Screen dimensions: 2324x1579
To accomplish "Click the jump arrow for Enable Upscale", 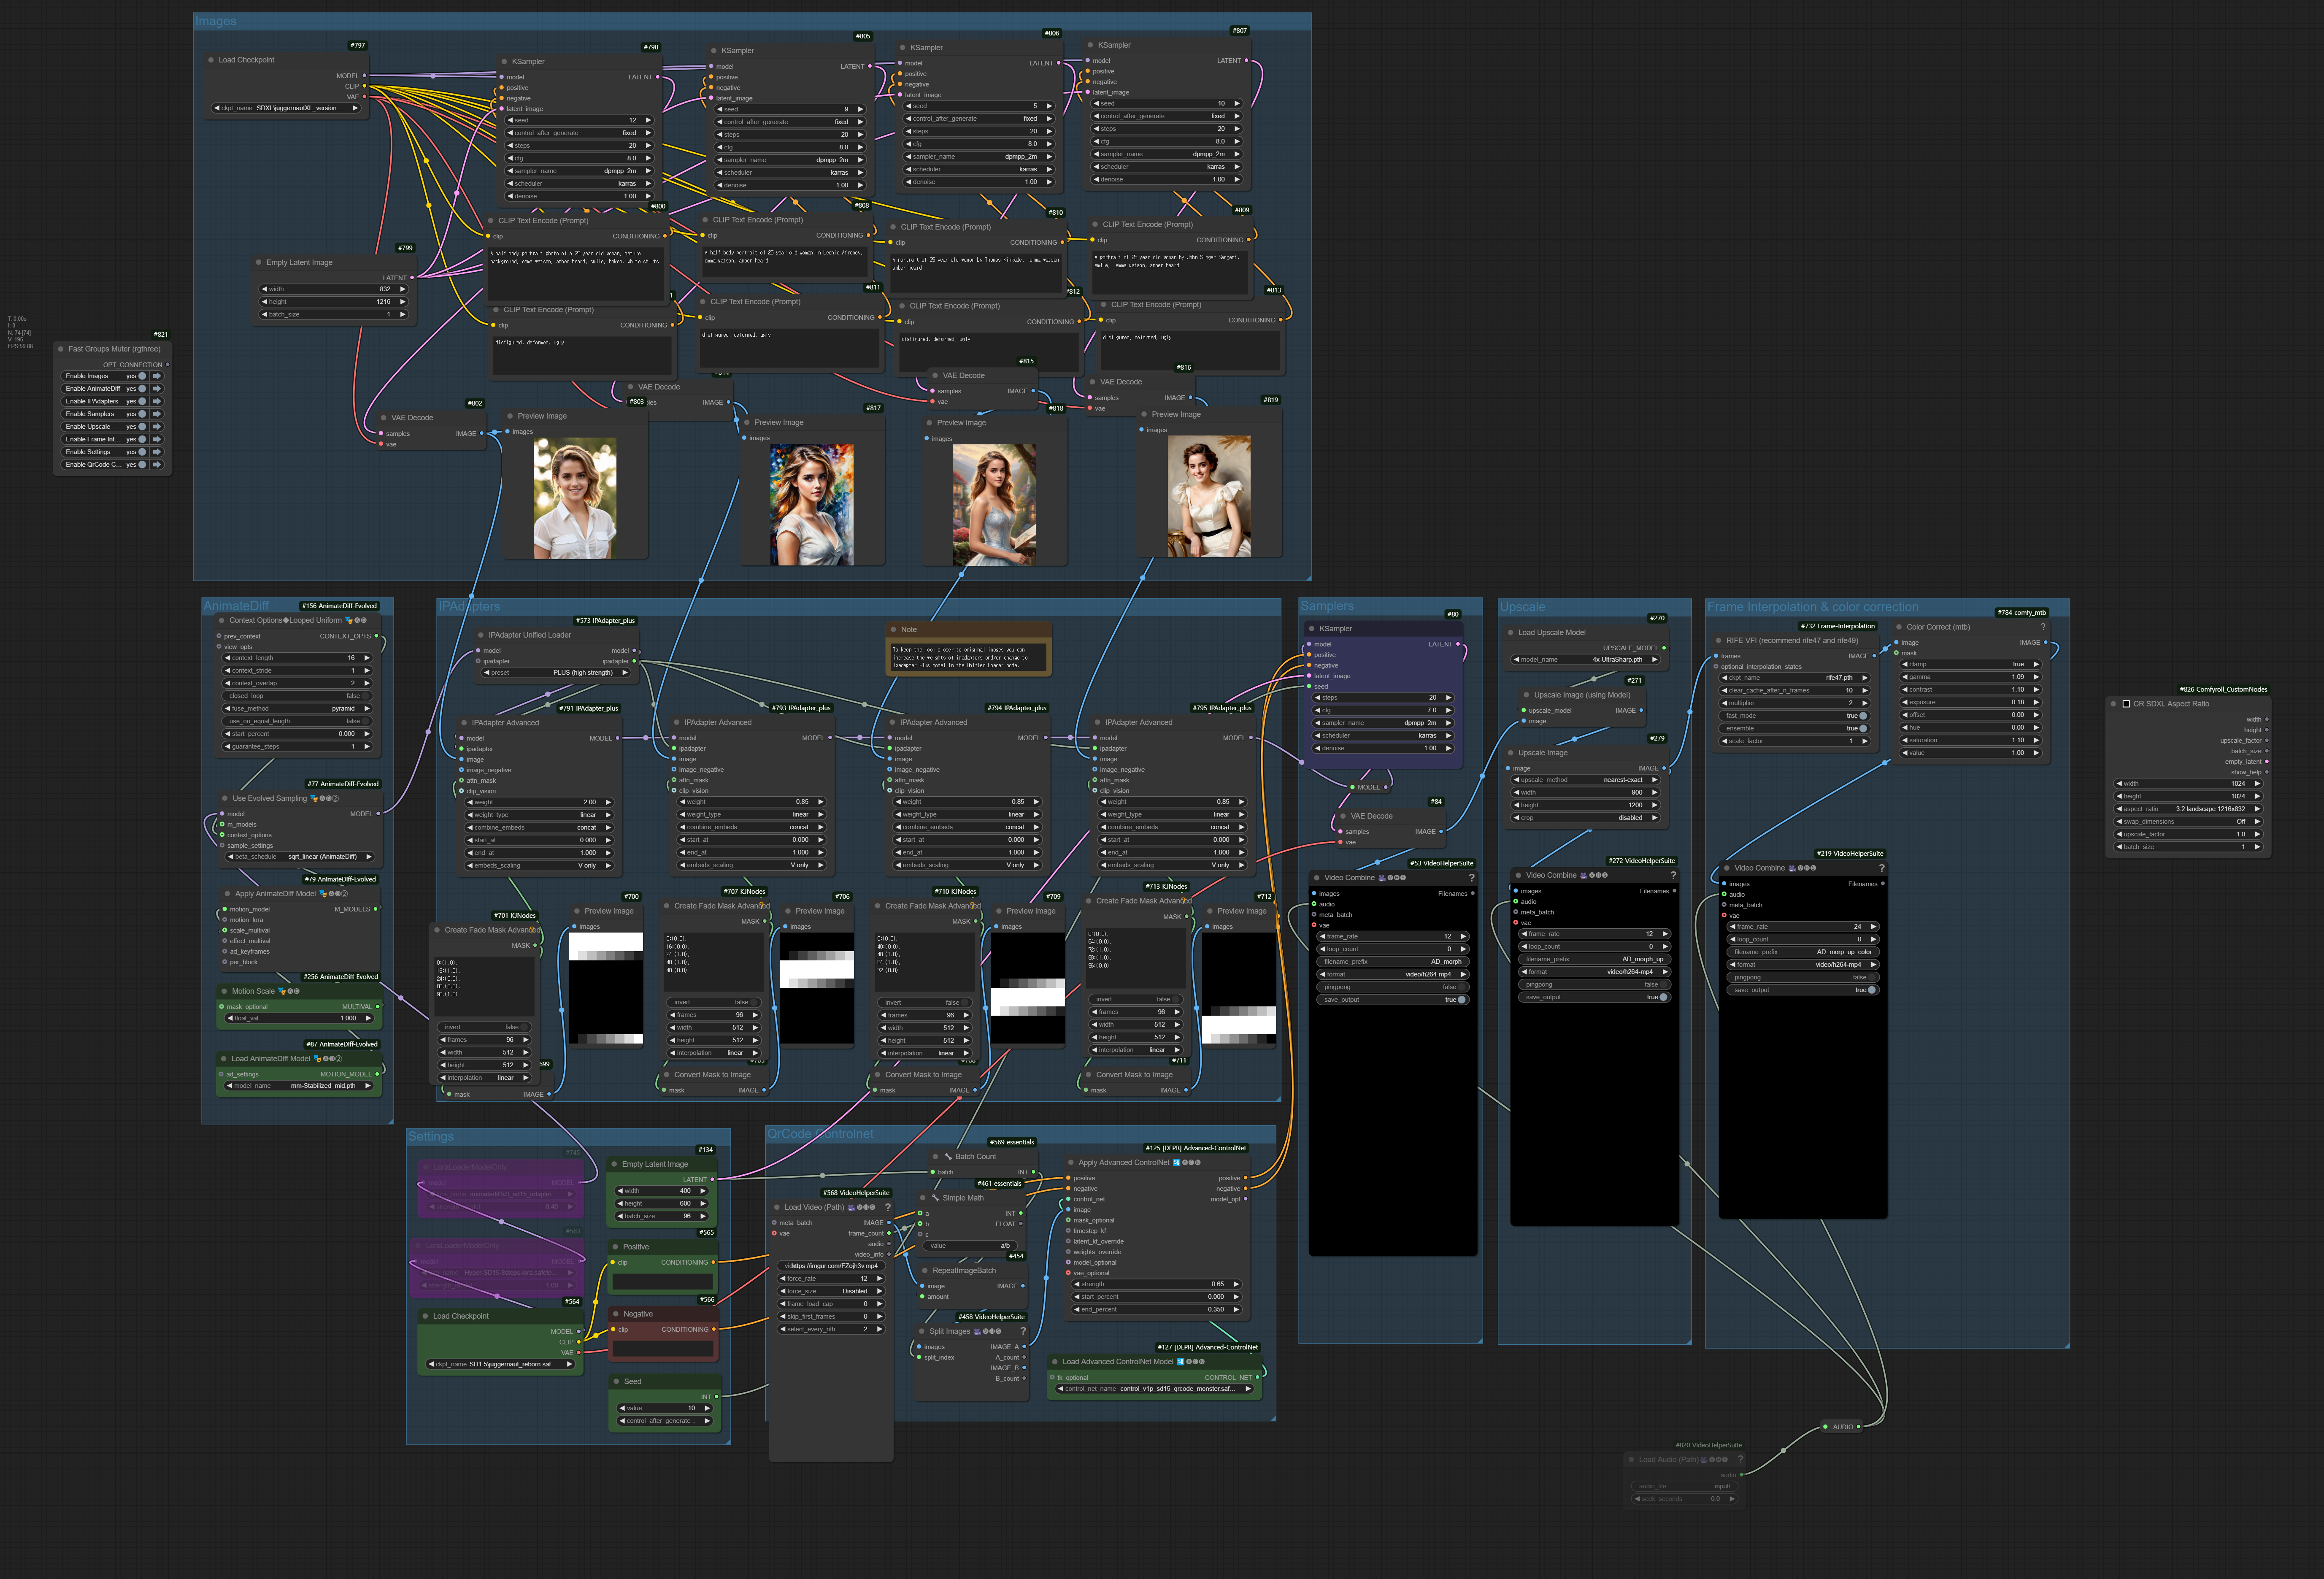I will click(157, 427).
